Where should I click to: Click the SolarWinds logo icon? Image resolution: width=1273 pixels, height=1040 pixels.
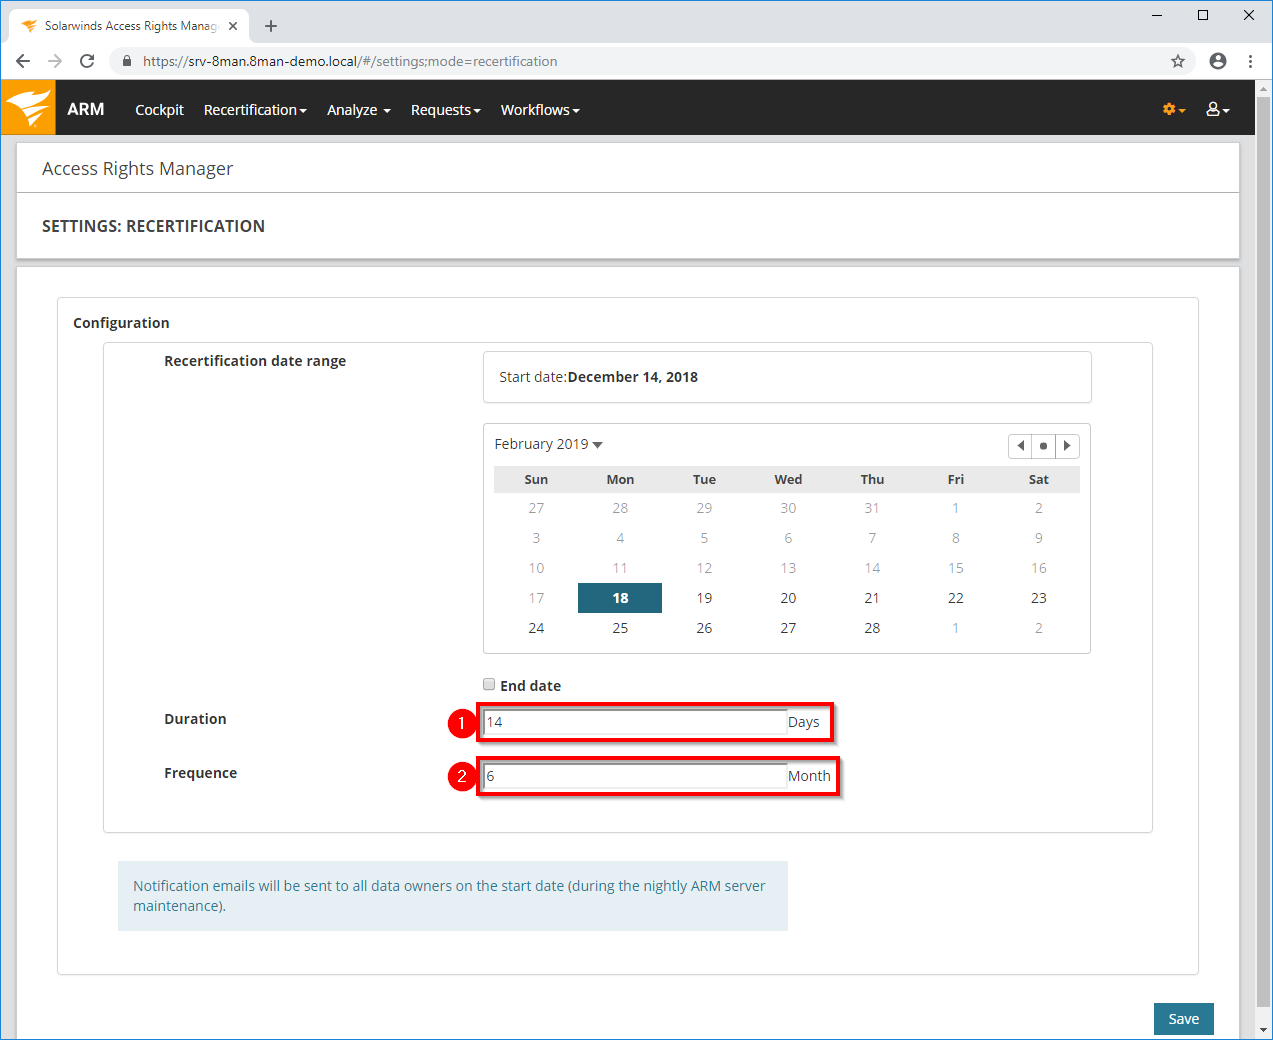coord(28,108)
